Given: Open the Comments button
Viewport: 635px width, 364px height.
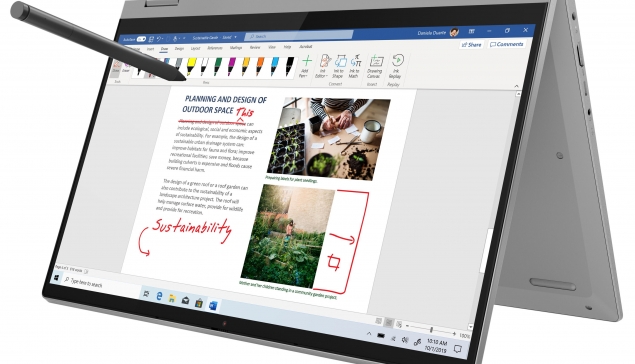Looking at the screenshot, I should pyautogui.click(x=507, y=44).
